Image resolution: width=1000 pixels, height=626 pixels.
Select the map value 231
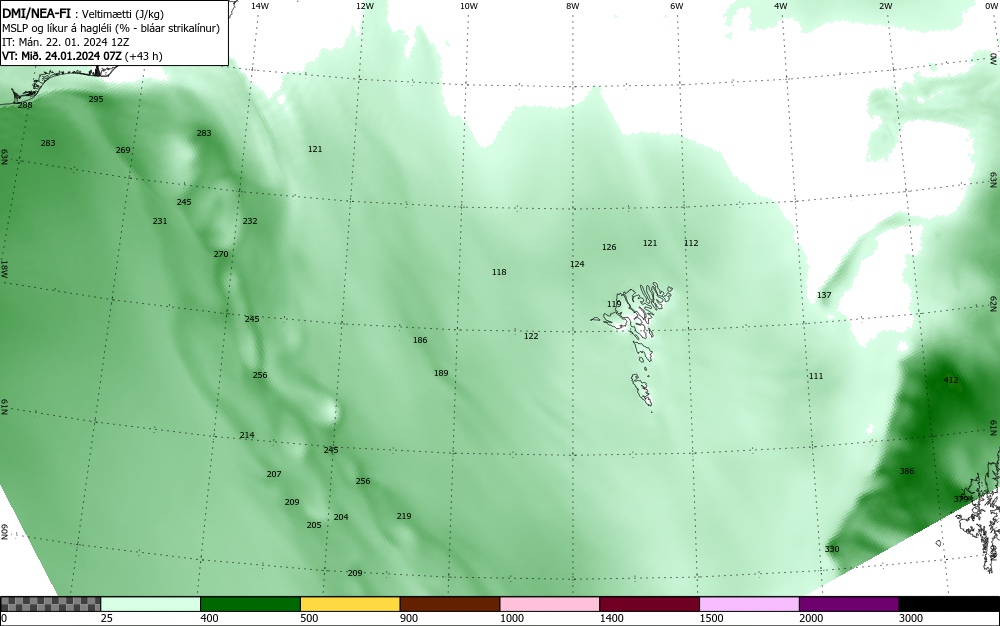[160, 221]
